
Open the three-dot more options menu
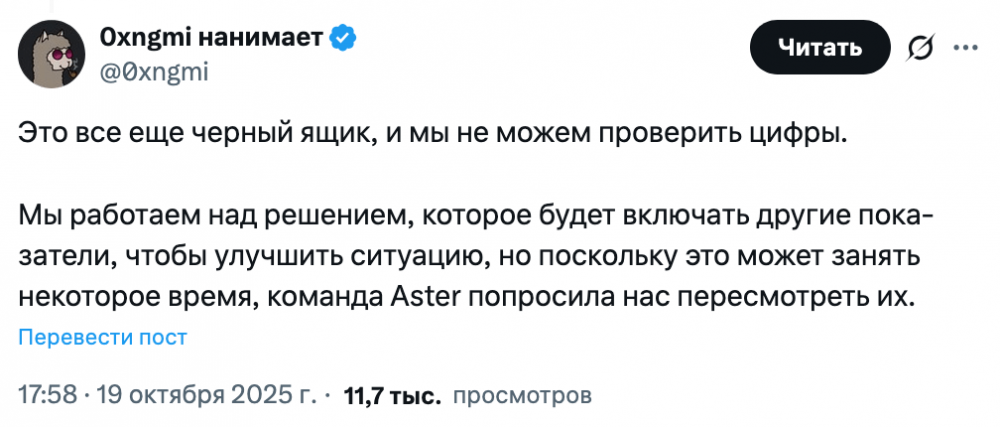click(x=964, y=47)
